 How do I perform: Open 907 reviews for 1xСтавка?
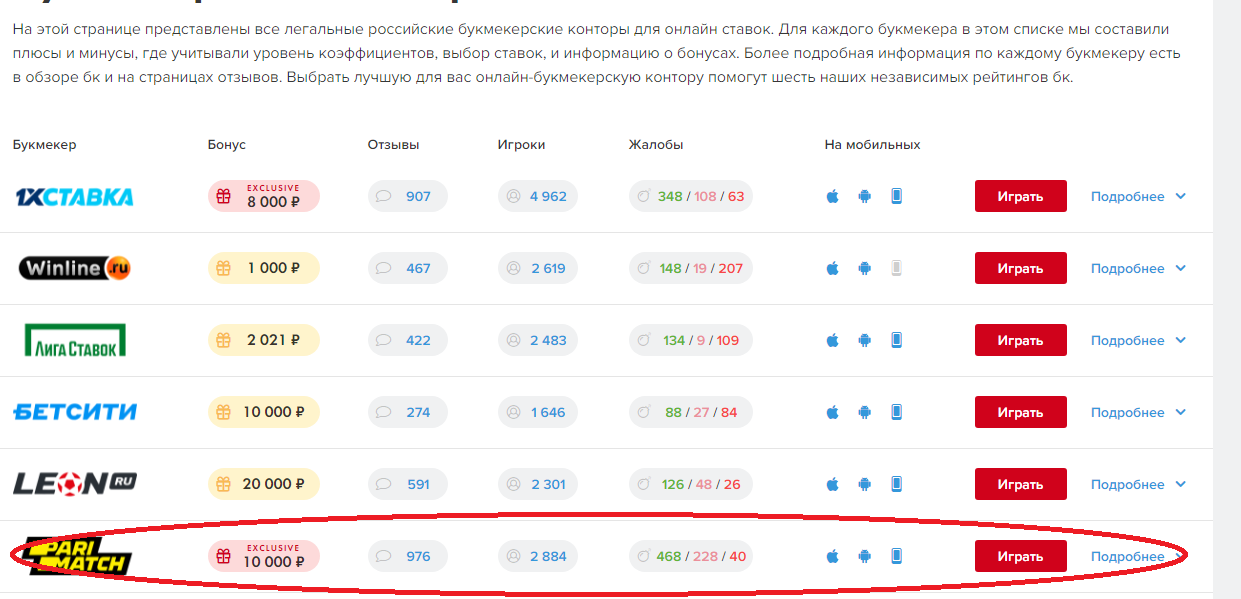point(407,197)
